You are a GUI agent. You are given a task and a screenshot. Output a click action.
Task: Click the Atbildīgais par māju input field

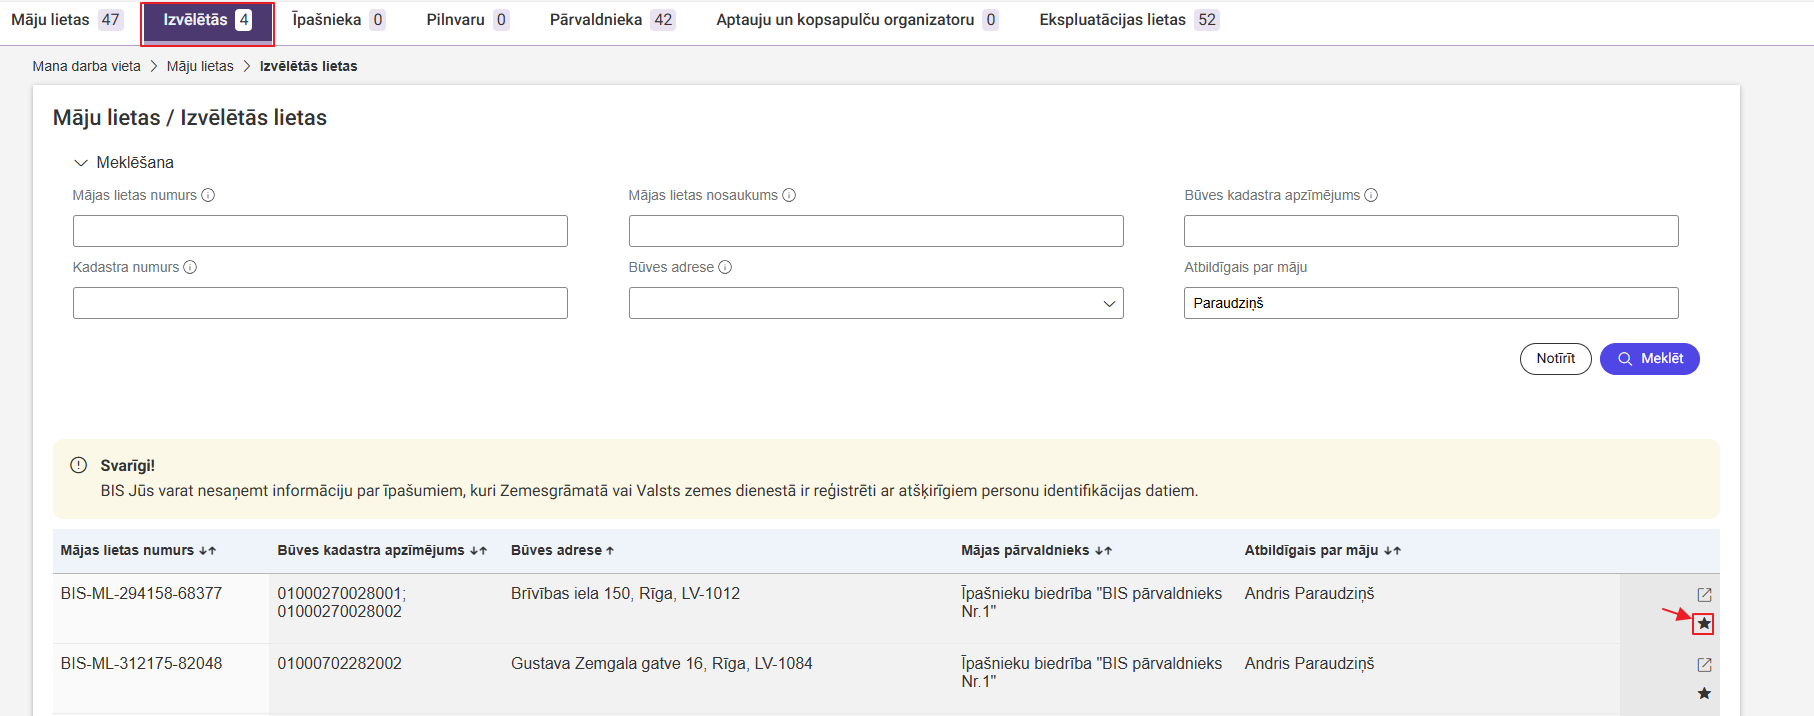click(1430, 303)
